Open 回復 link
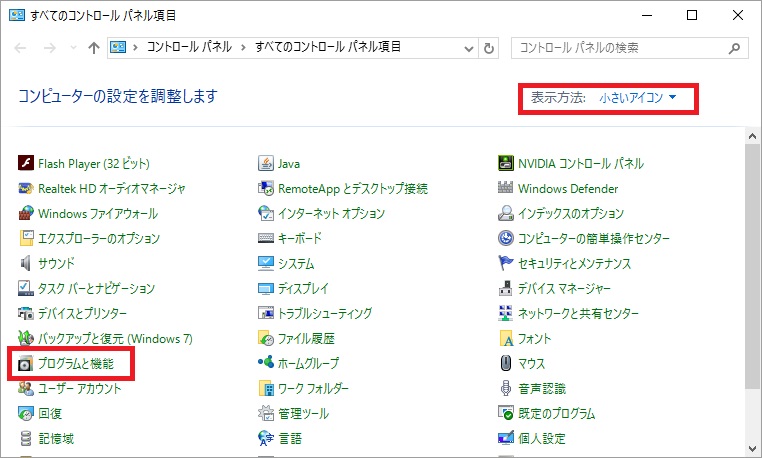Screen dimensions: 762x458 pyautogui.click(x=50, y=413)
